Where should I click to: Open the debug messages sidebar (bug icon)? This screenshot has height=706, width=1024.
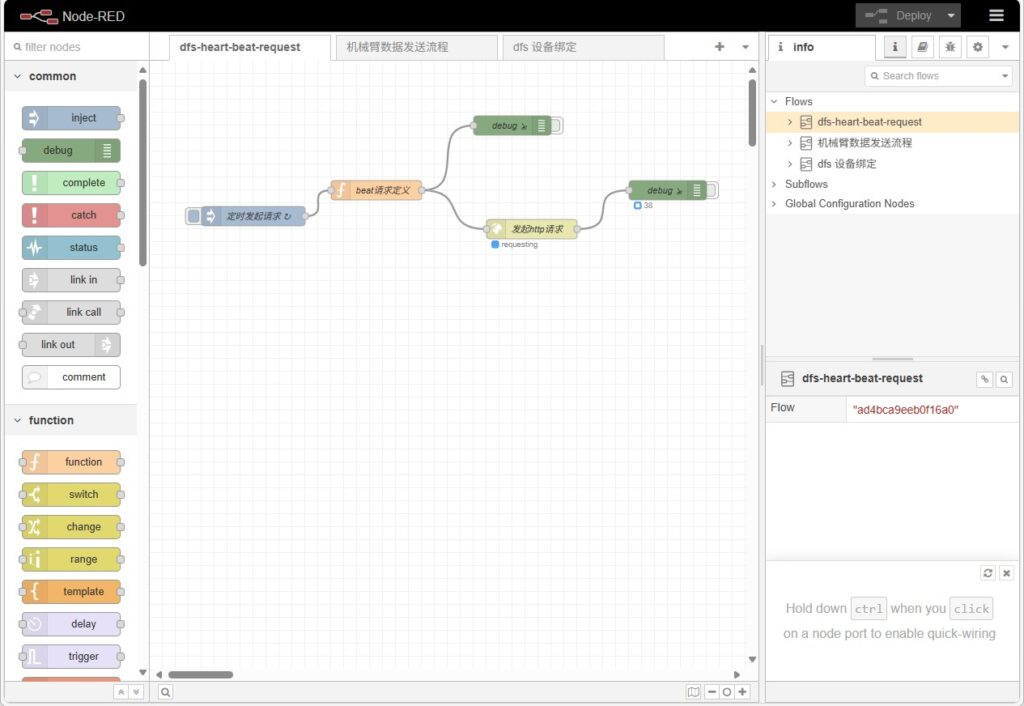tap(950, 47)
